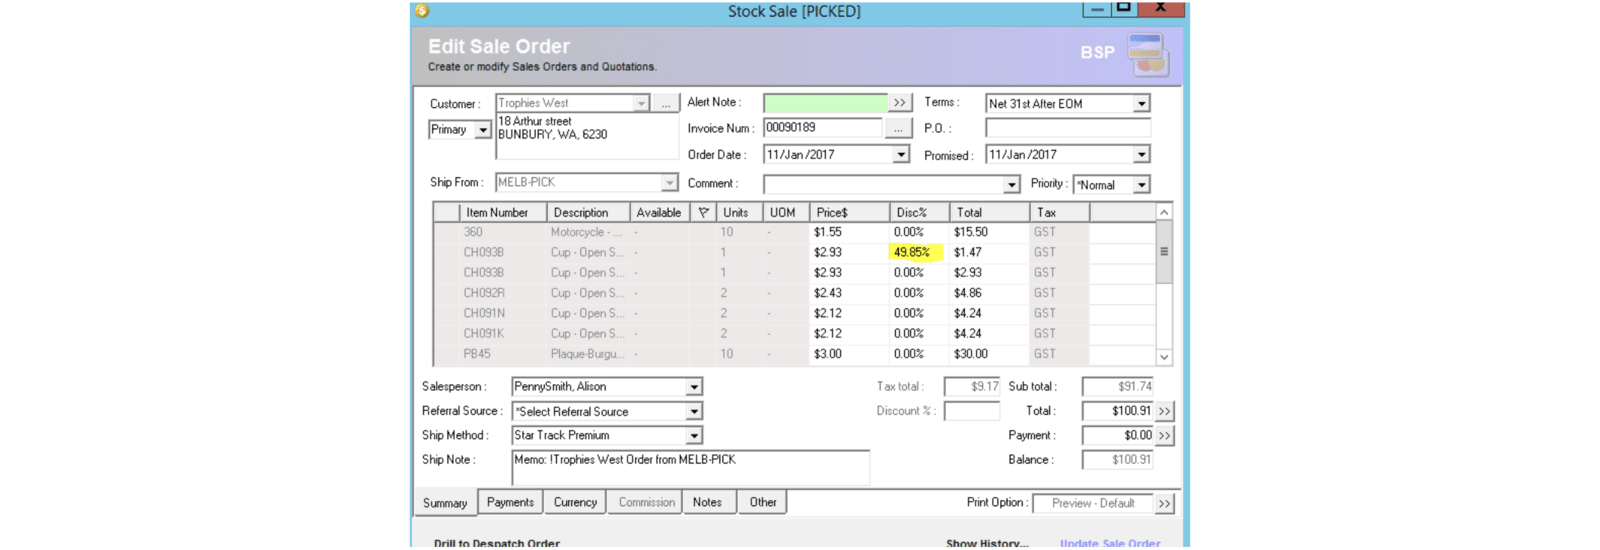
Task: Click the Plaque-Burgu description cell
Action: coord(587,354)
